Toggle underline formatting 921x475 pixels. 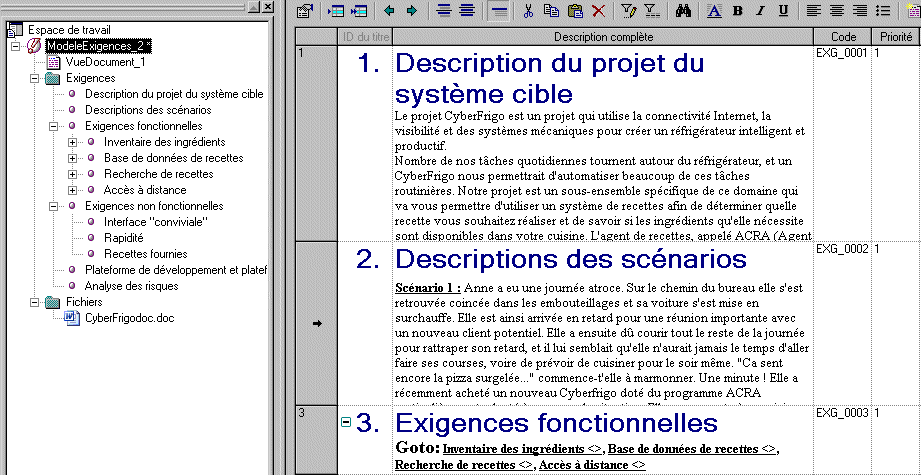click(783, 11)
